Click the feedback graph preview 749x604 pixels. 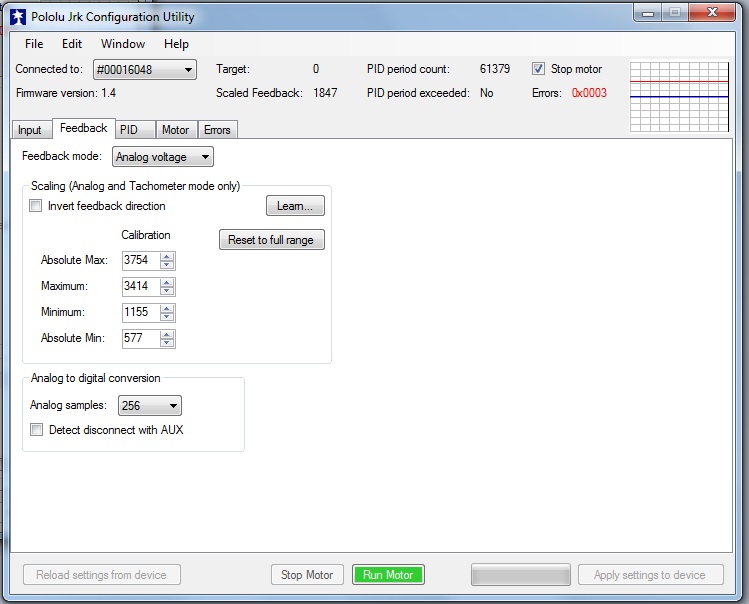pyautogui.click(x=679, y=97)
